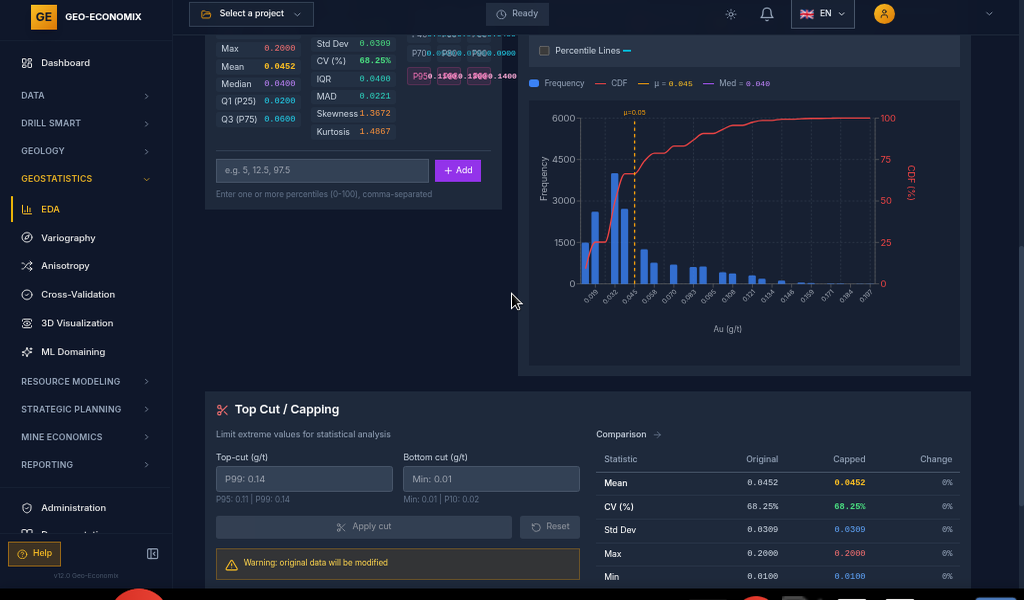Screen dimensions: 1024x600
Task: Click the purple Add percentile button
Action: click(458, 170)
